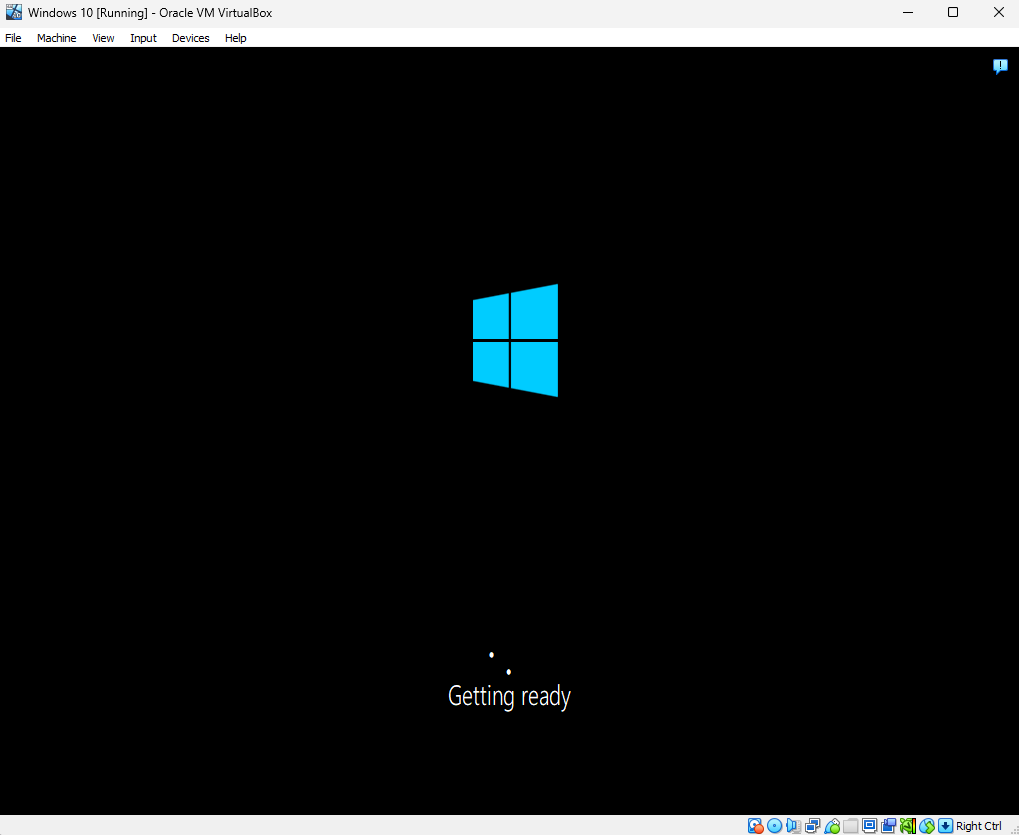
Task: Click the shared folders indicator
Action: click(850, 826)
